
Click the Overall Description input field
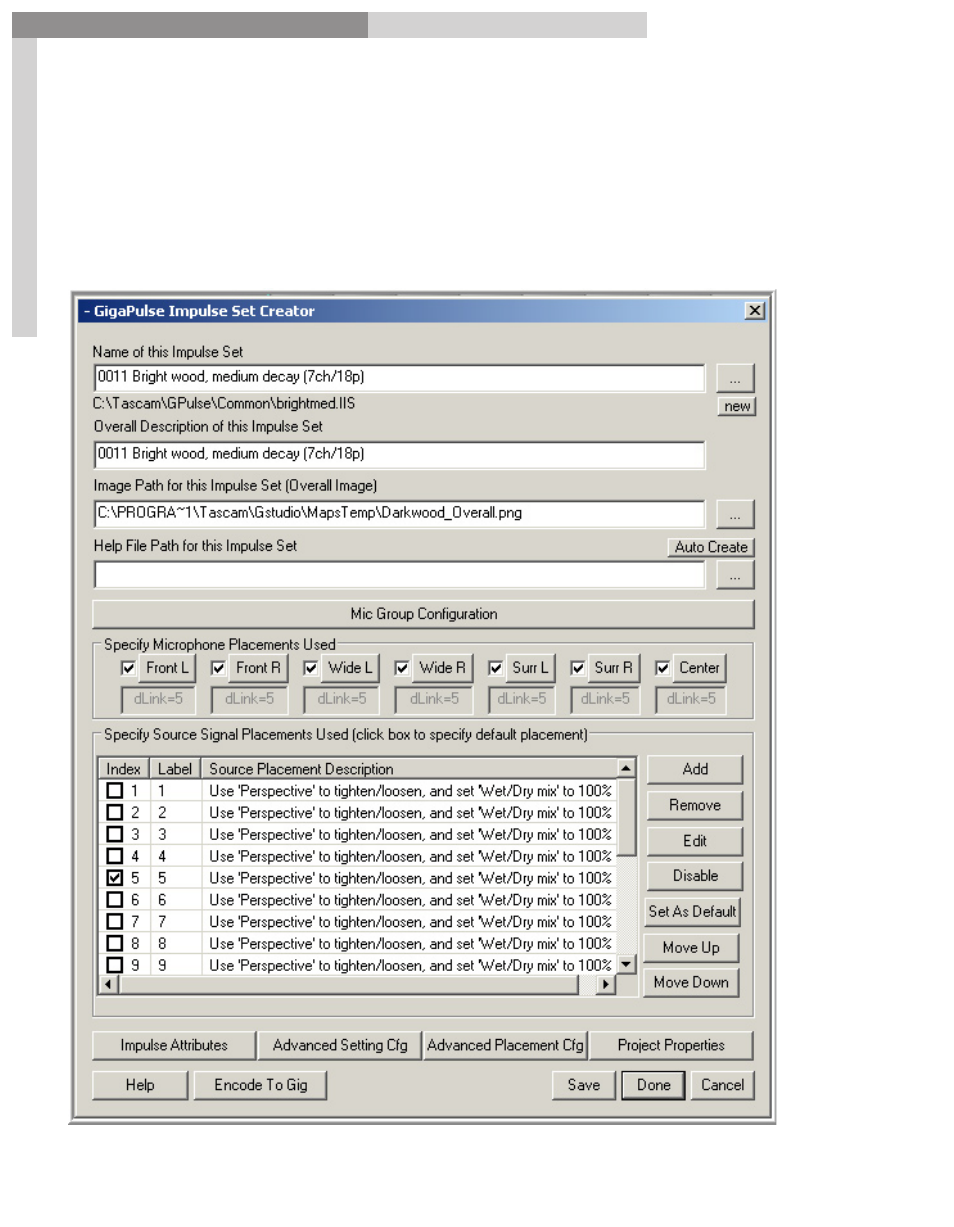399,455
